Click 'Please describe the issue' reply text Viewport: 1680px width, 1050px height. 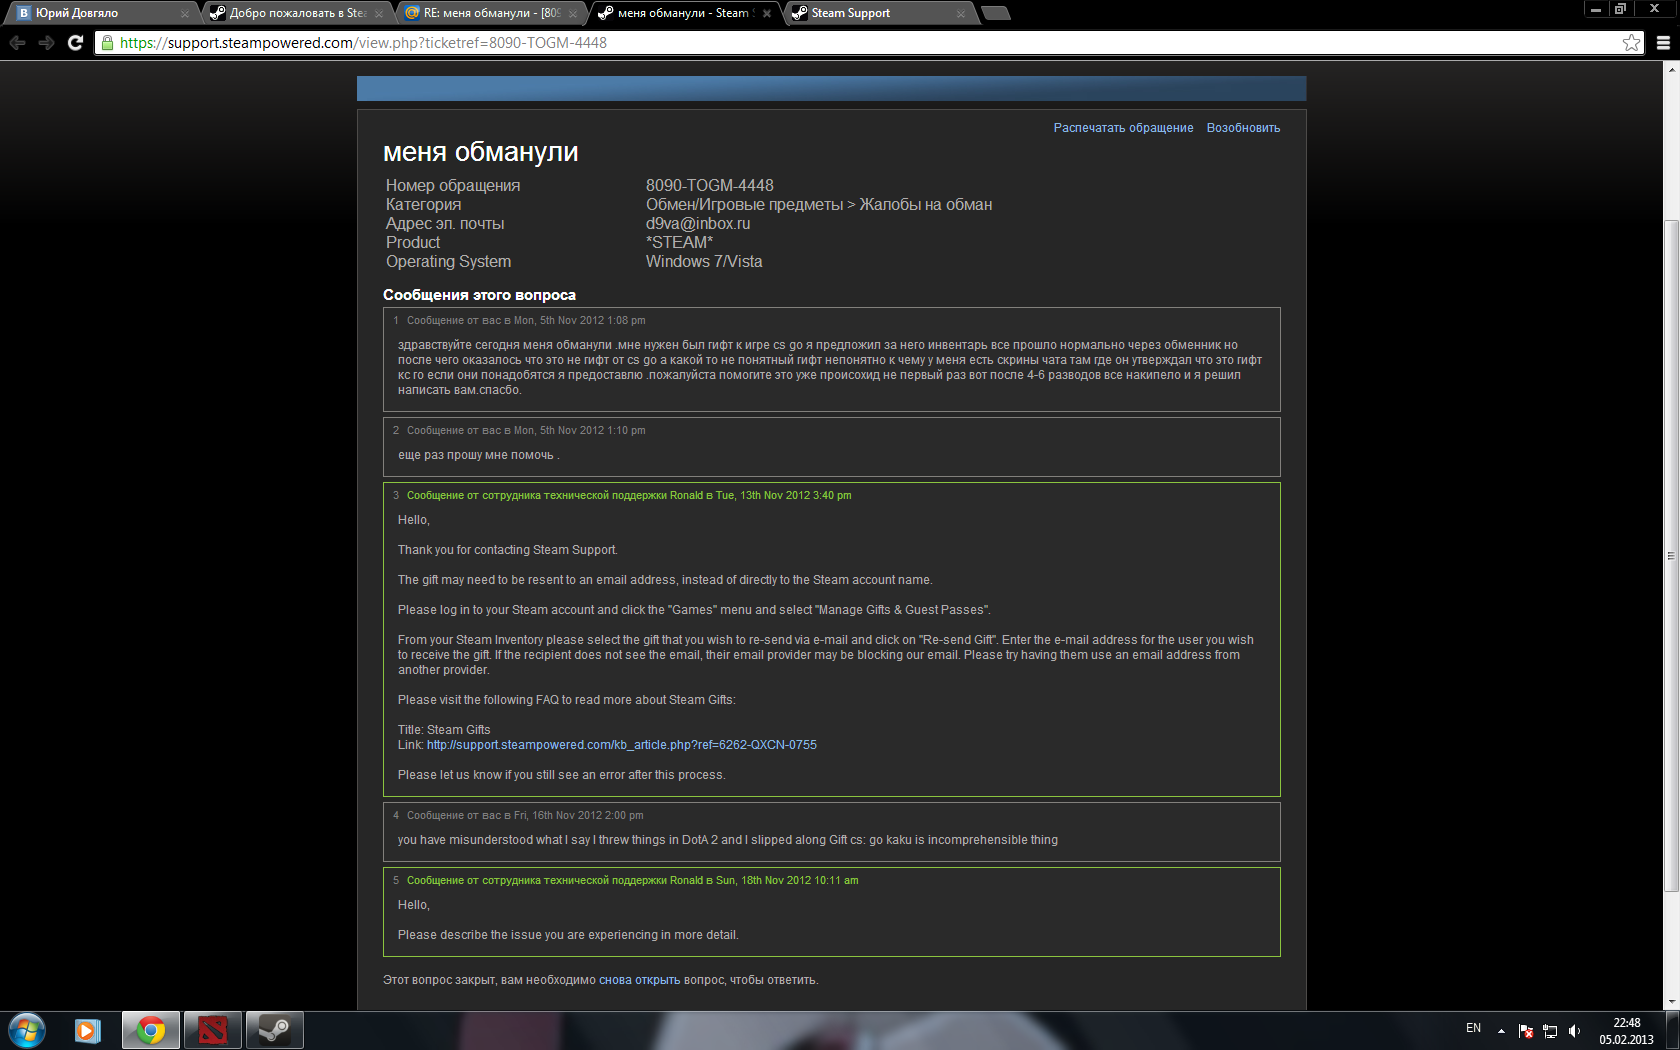point(568,935)
